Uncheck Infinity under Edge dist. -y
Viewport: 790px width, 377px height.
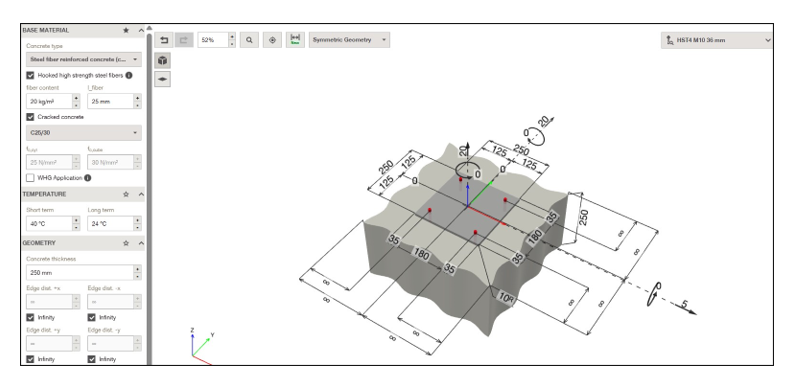92,359
